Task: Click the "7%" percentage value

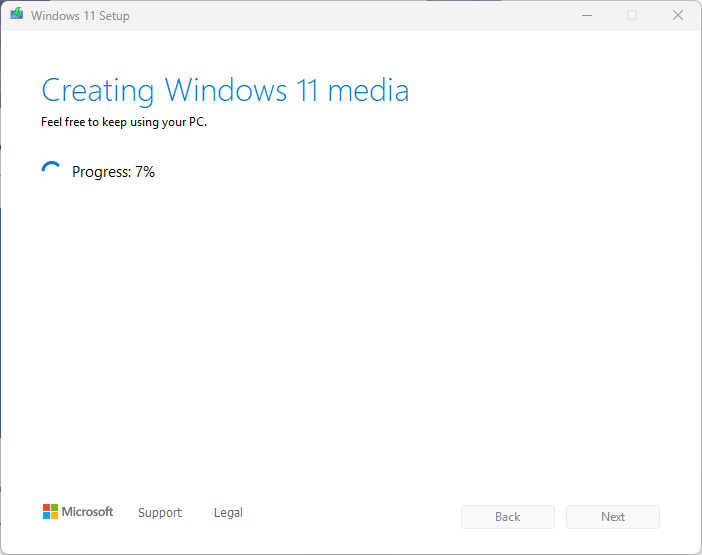Action: [x=145, y=172]
